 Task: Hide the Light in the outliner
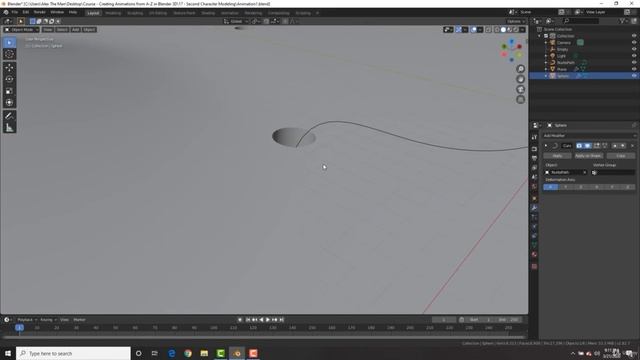[634, 56]
